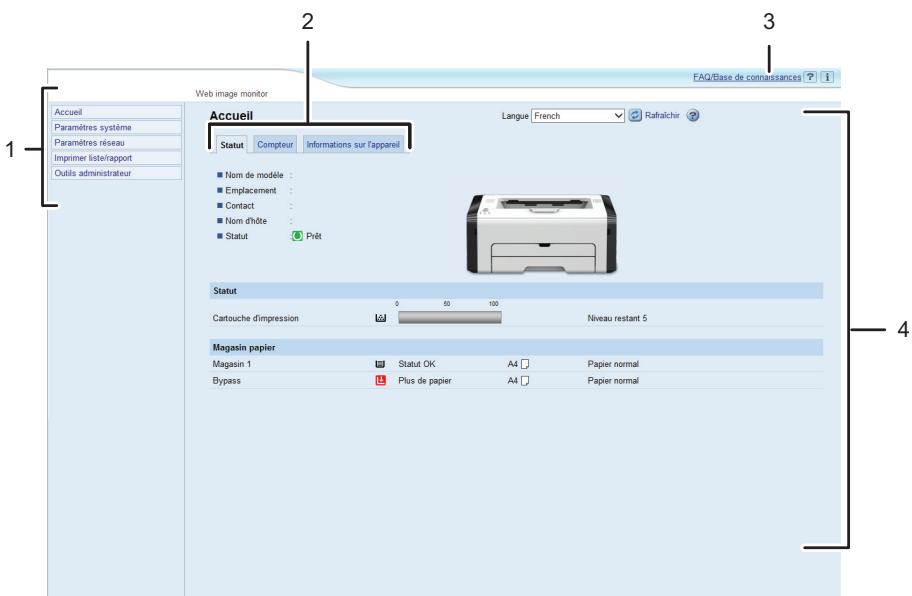The image size is (912, 596).
Task: Click the 'Web image monitor' title text
Action: coord(231,94)
